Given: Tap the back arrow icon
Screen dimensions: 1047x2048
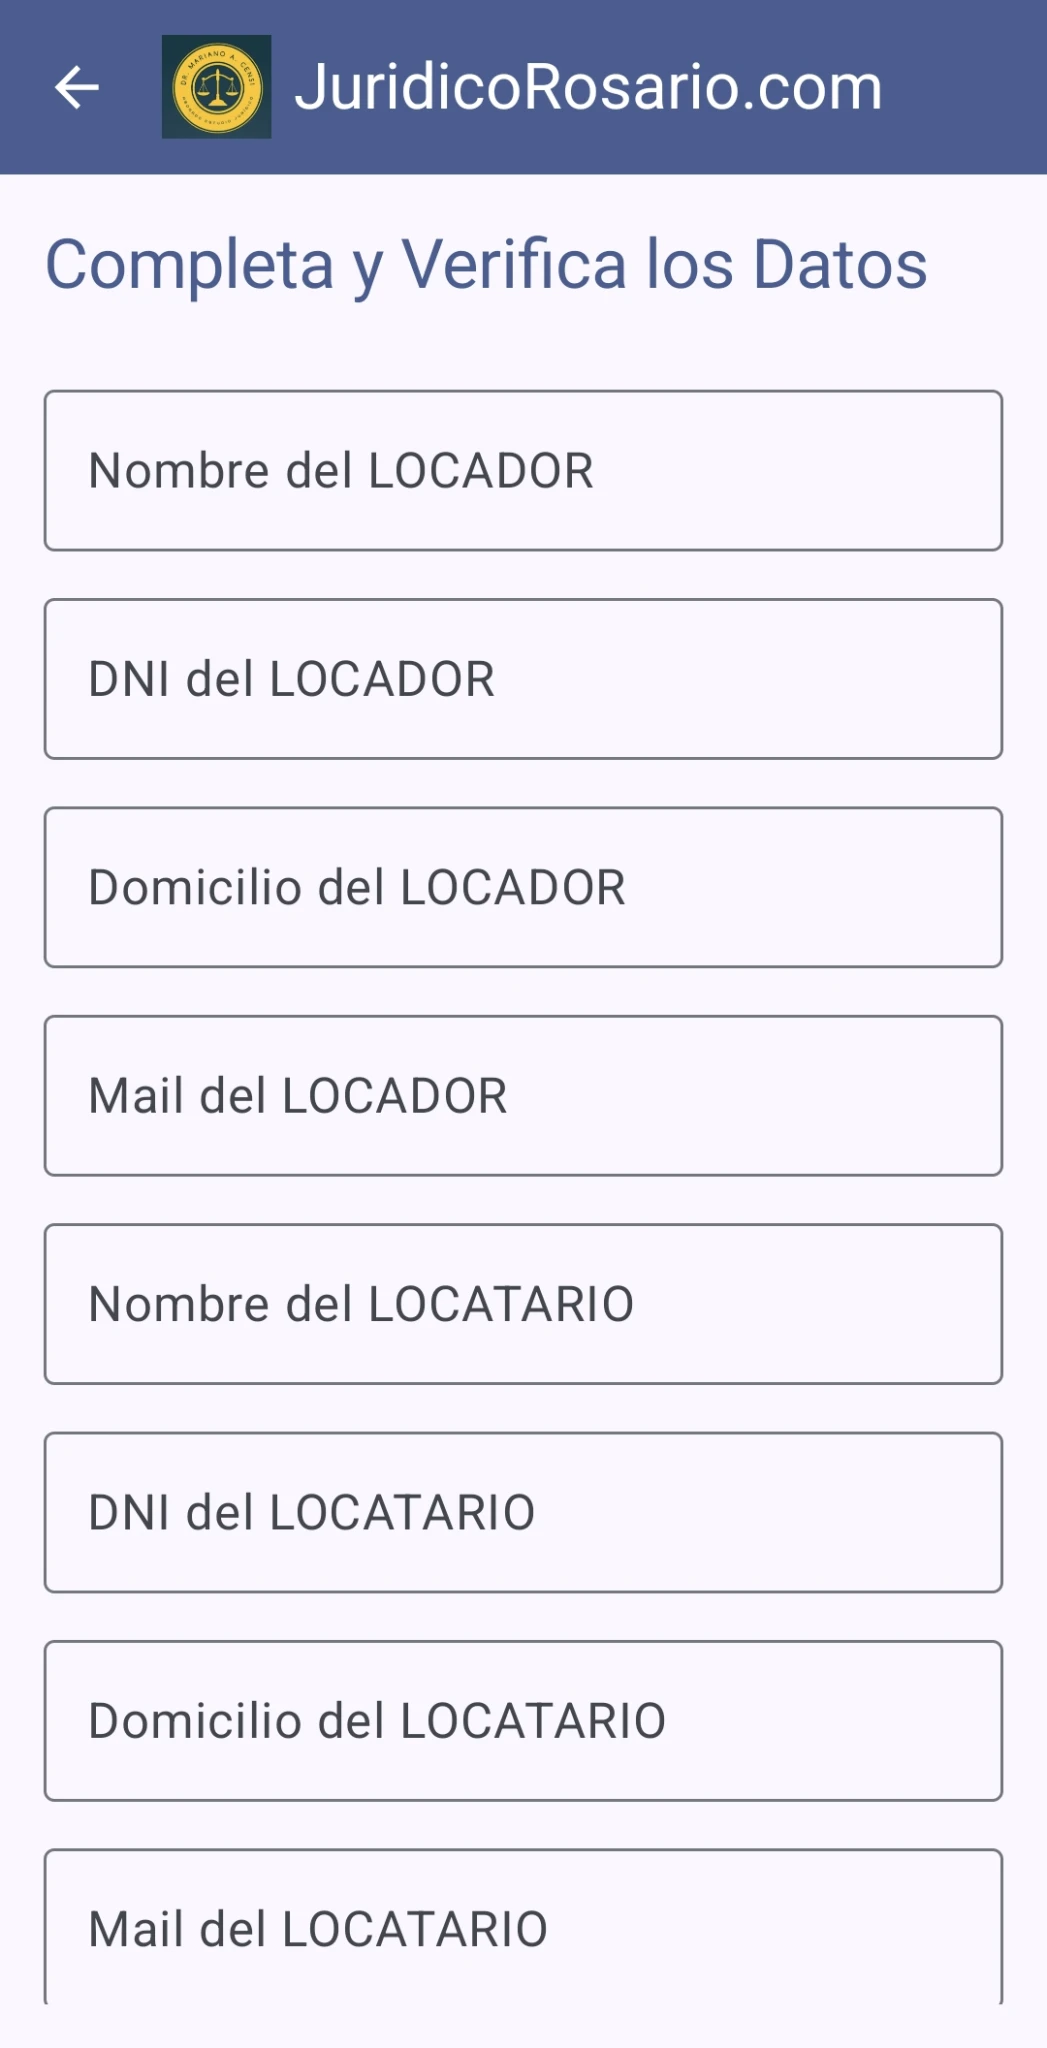Looking at the screenshot, I should tap(77, 87).
